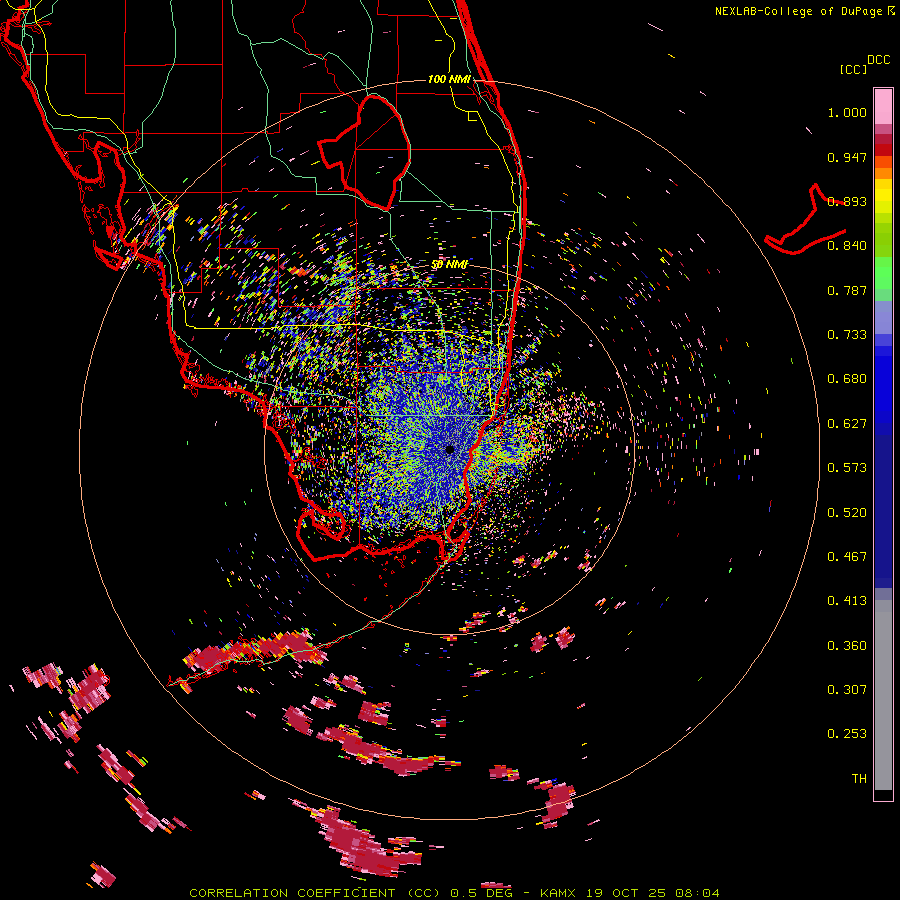The height and width of the screenshot is (900, 900).
Task: Click the 0.520 color scale value
Action: [847, 513]
